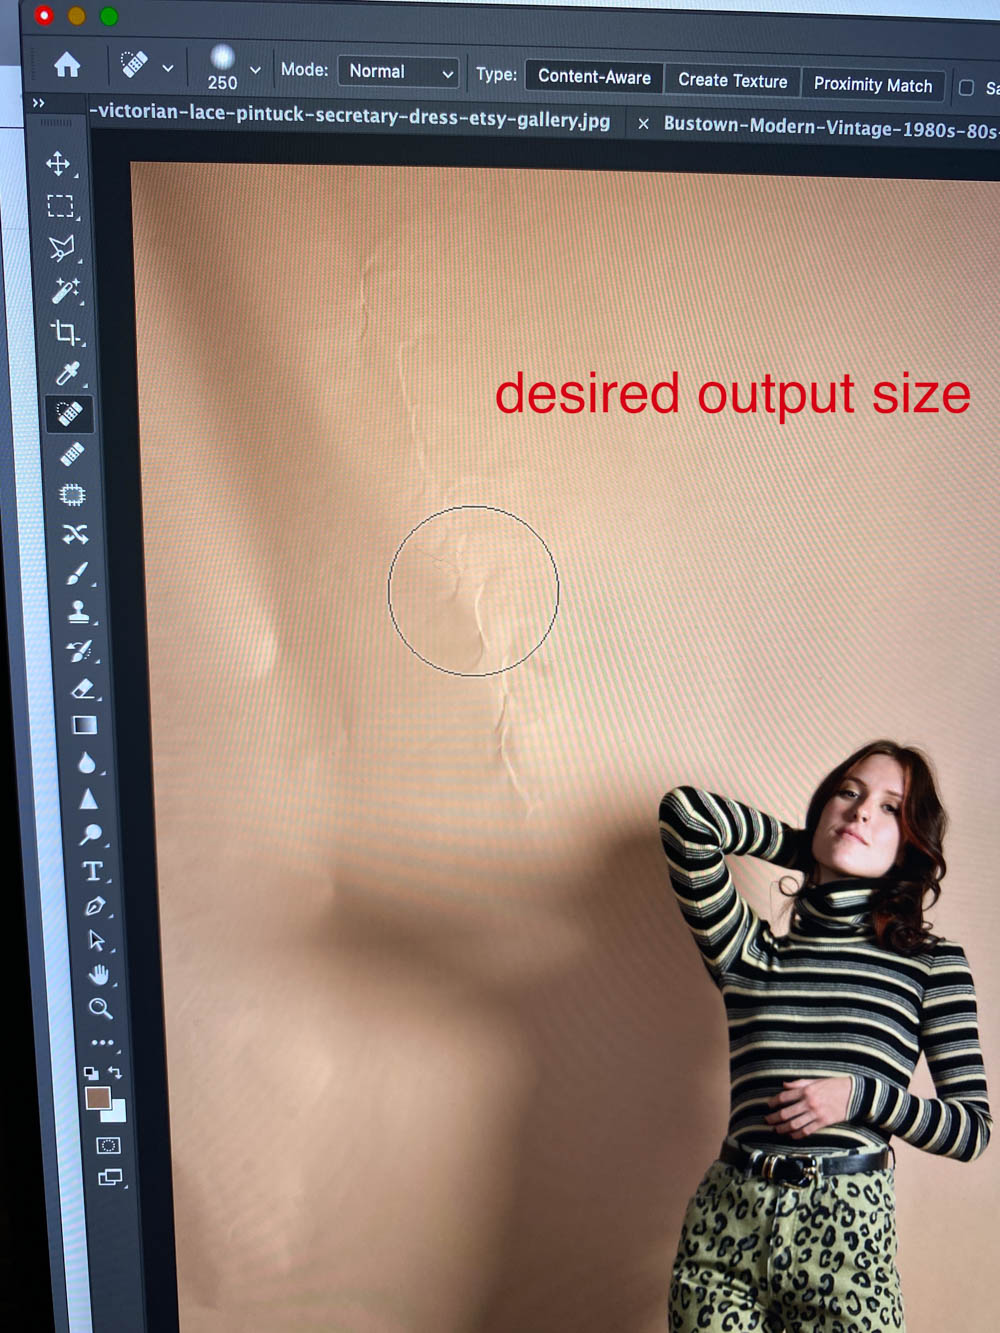Select the Patch tool

73,495
